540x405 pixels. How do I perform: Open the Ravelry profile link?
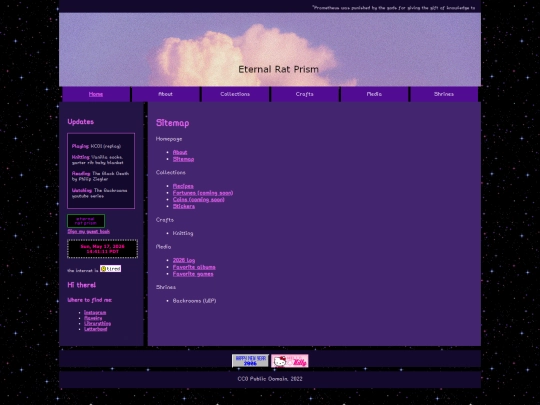tap(93, 318)
